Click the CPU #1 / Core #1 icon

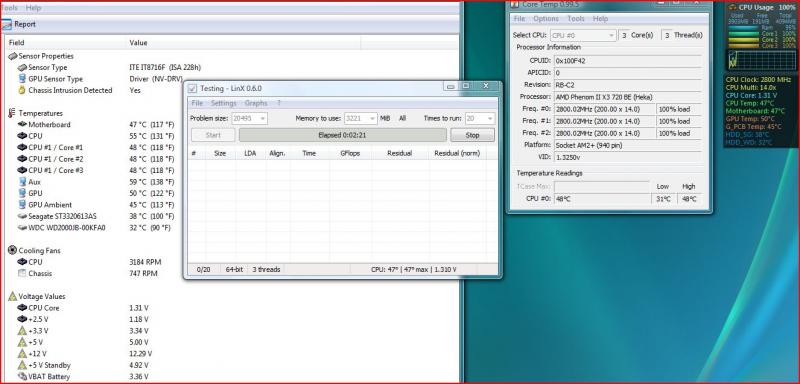coord(22,147)
